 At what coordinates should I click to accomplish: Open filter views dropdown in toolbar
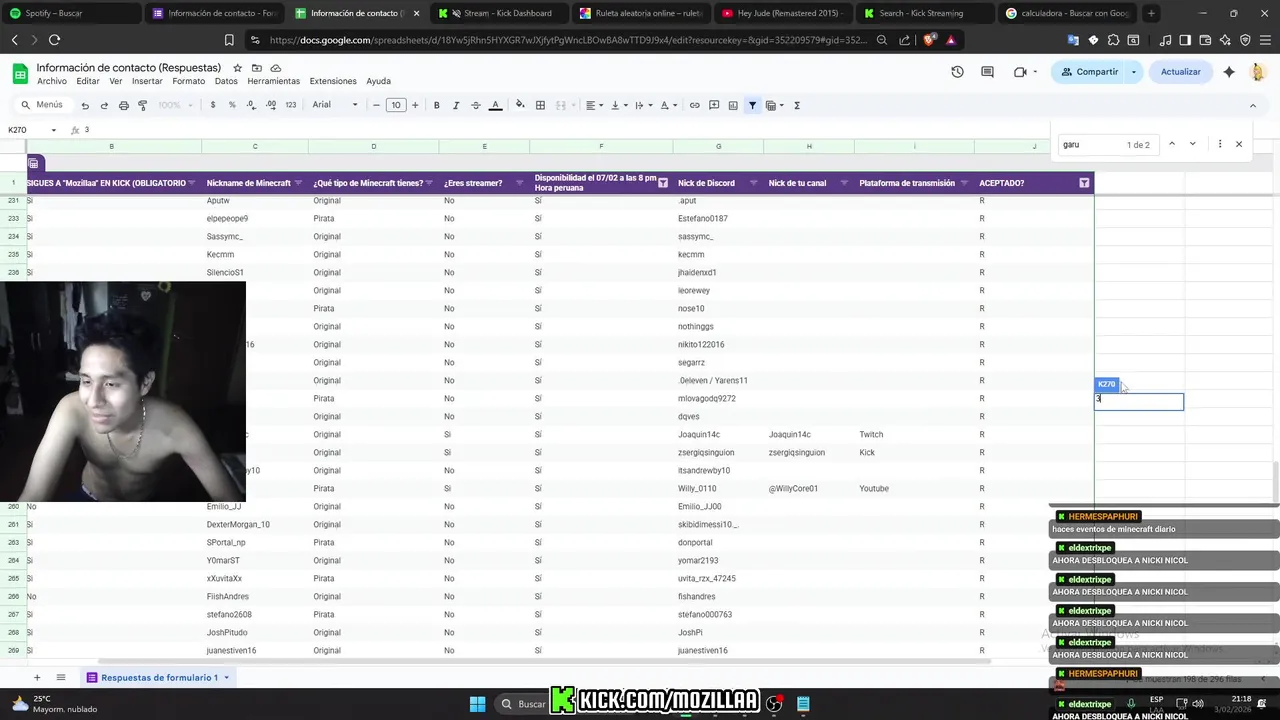pos(774,105)
